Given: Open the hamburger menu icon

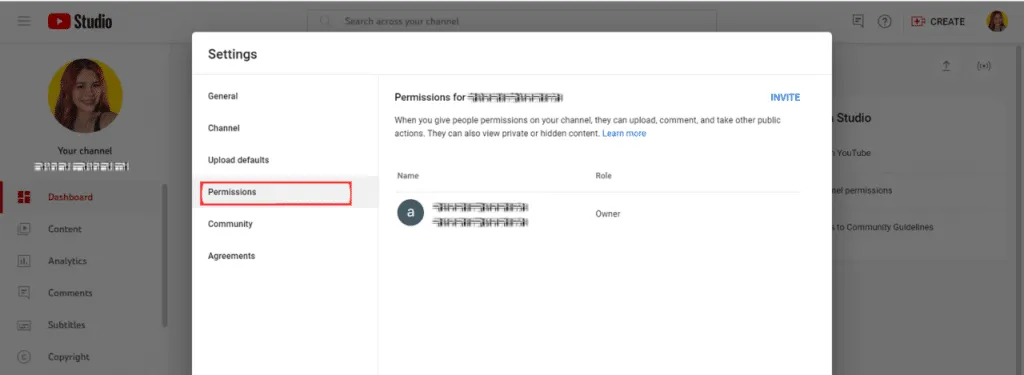Looking at the screenshot, I should tap(24, 21).
